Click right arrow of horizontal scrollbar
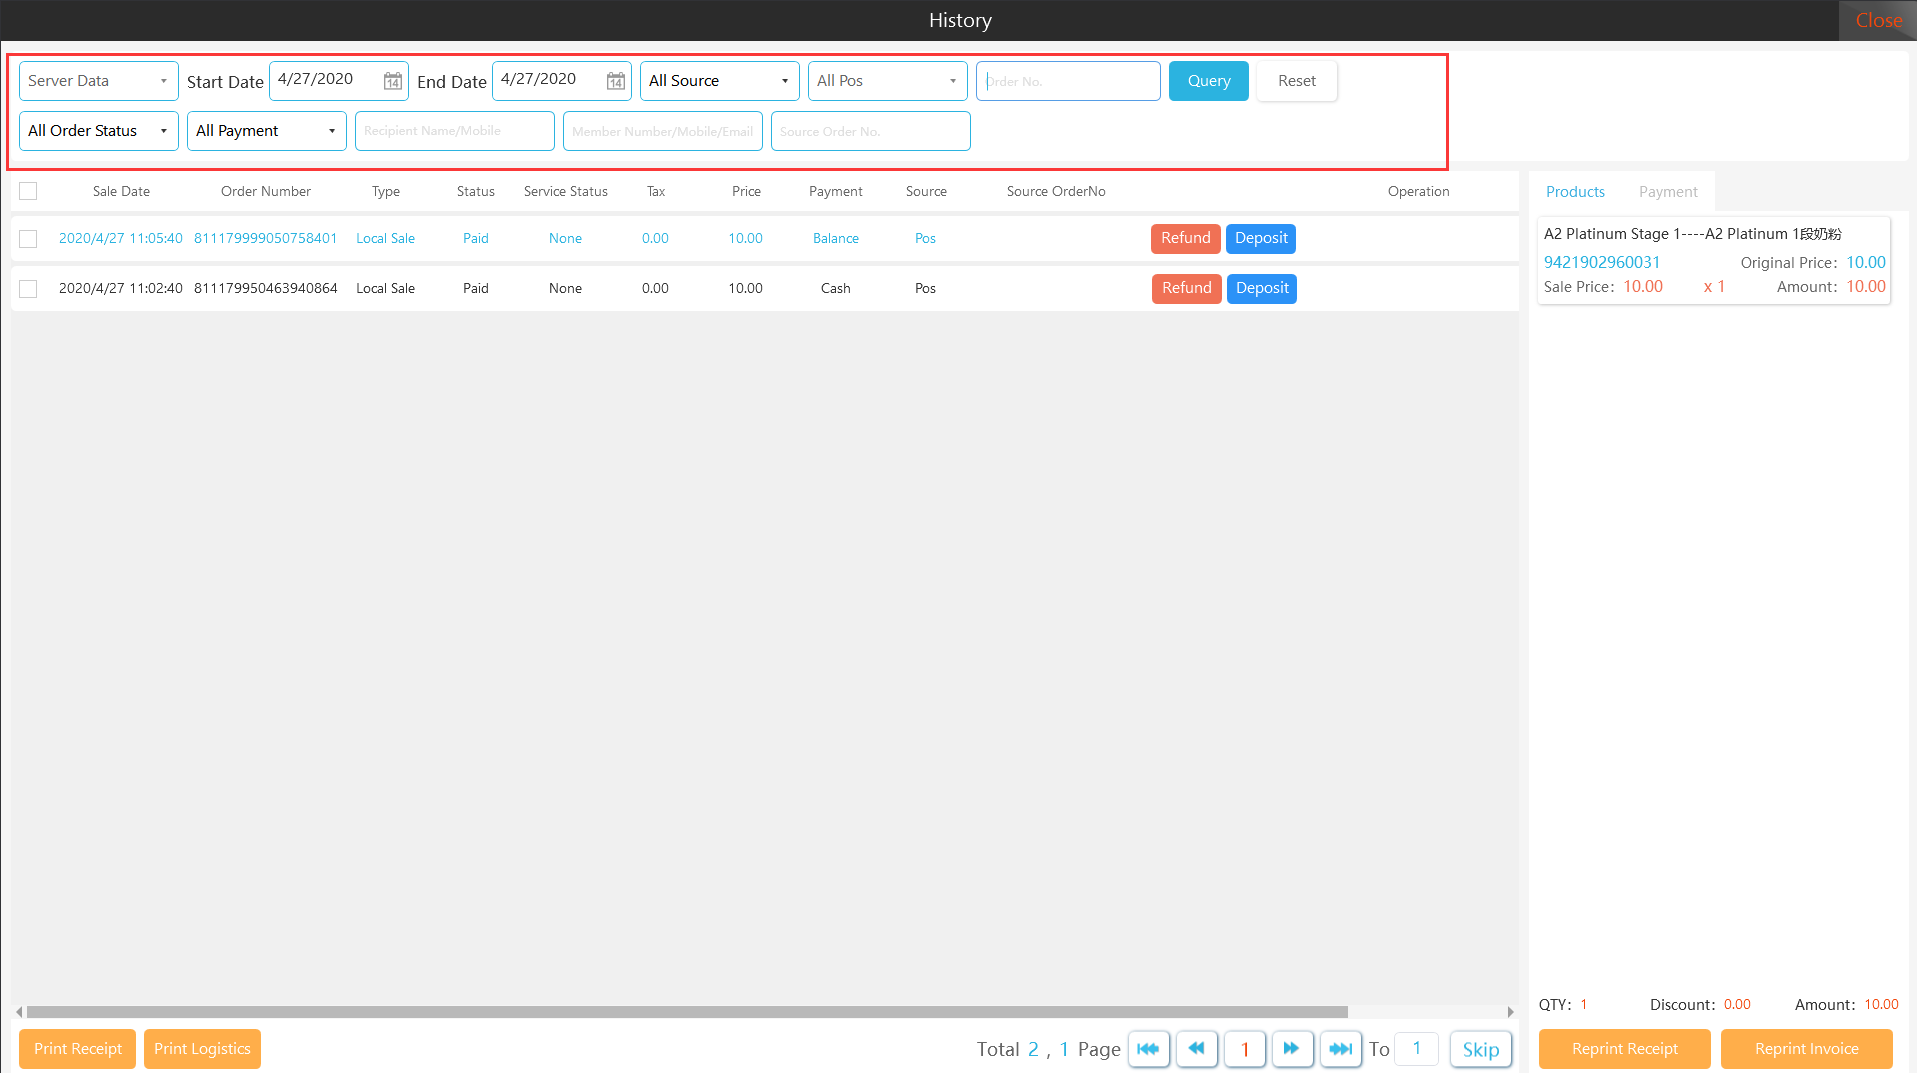 click(1510, 1012)
